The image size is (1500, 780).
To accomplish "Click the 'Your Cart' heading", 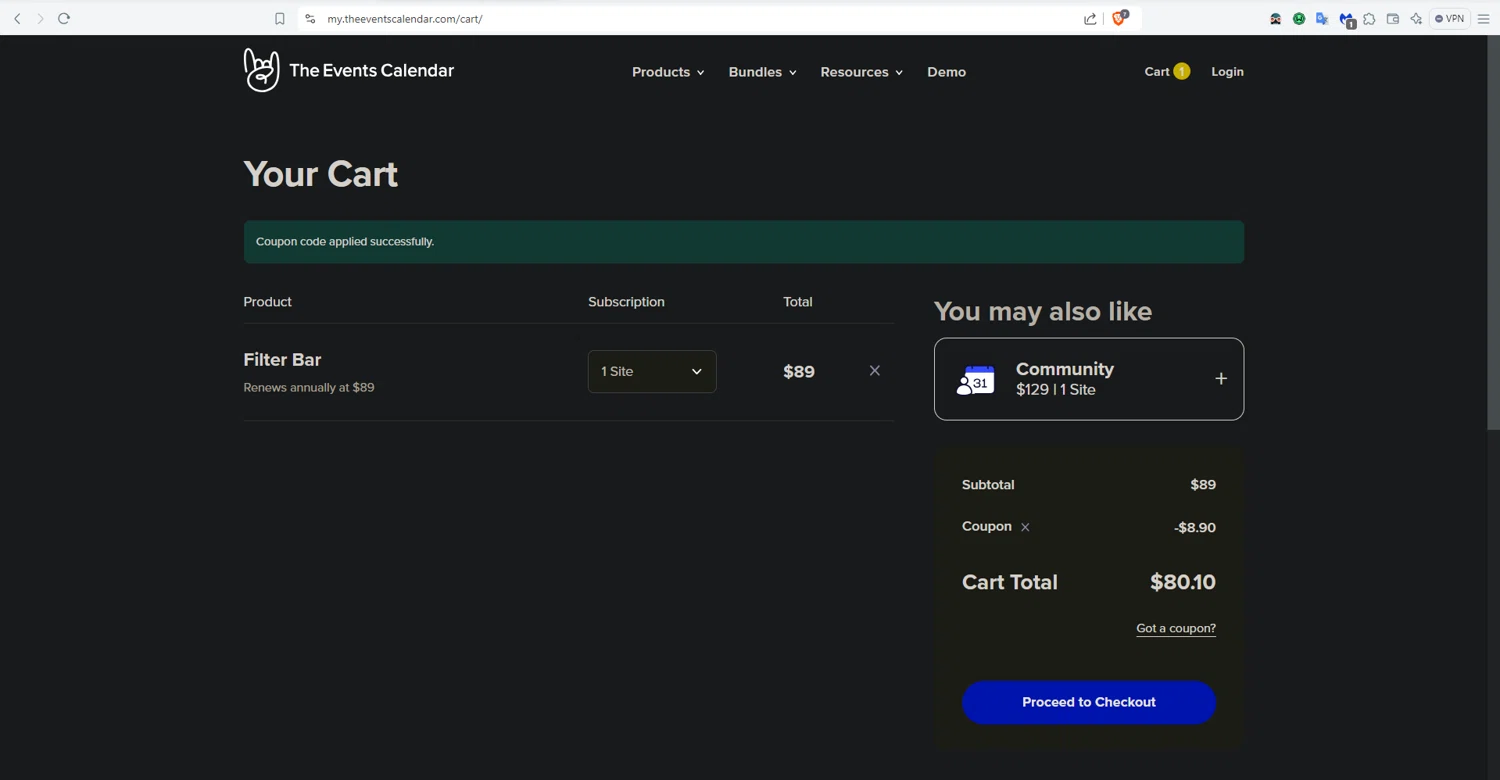I will pyautogui.click(x=321, y=175).
